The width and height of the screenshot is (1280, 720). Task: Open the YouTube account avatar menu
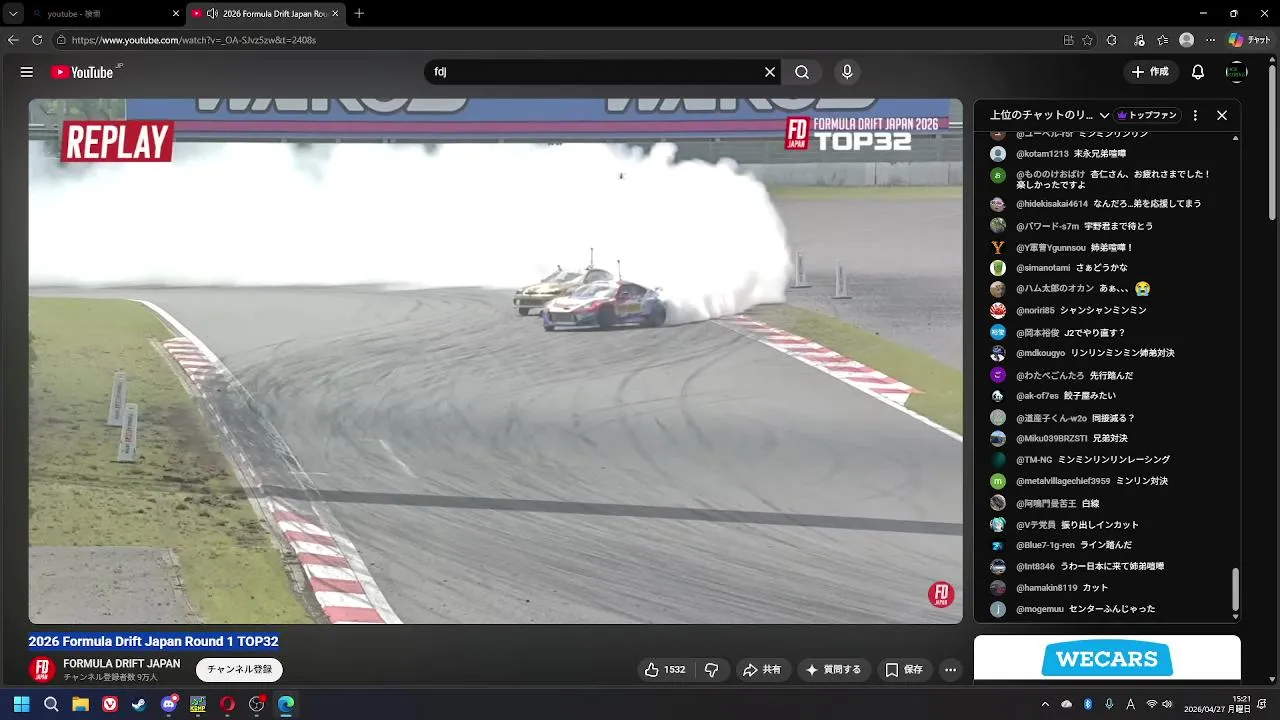[1237, 72]
